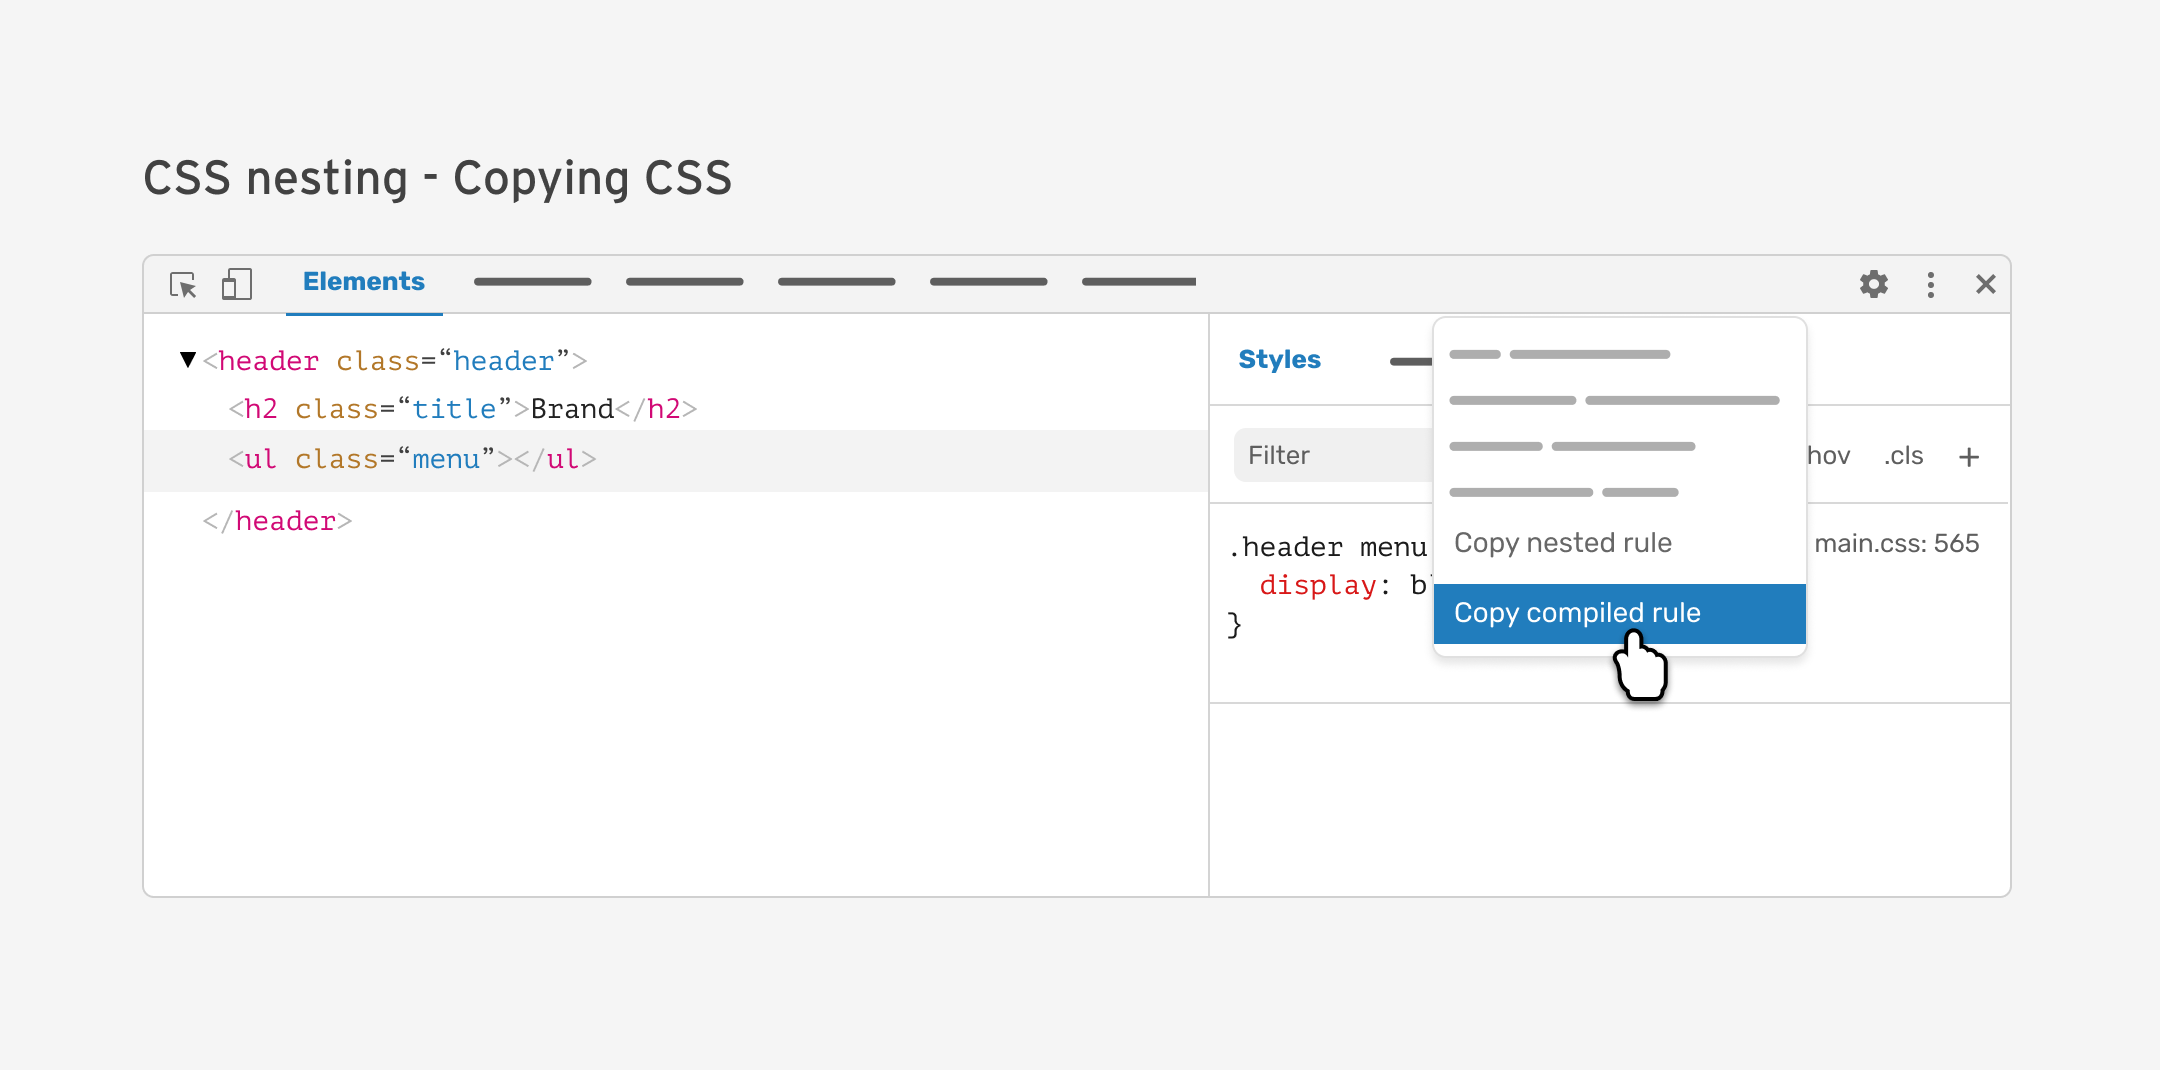2160x1070 pixels.
Task: Toggle the .cls element classes panel
Action: 1903,456
